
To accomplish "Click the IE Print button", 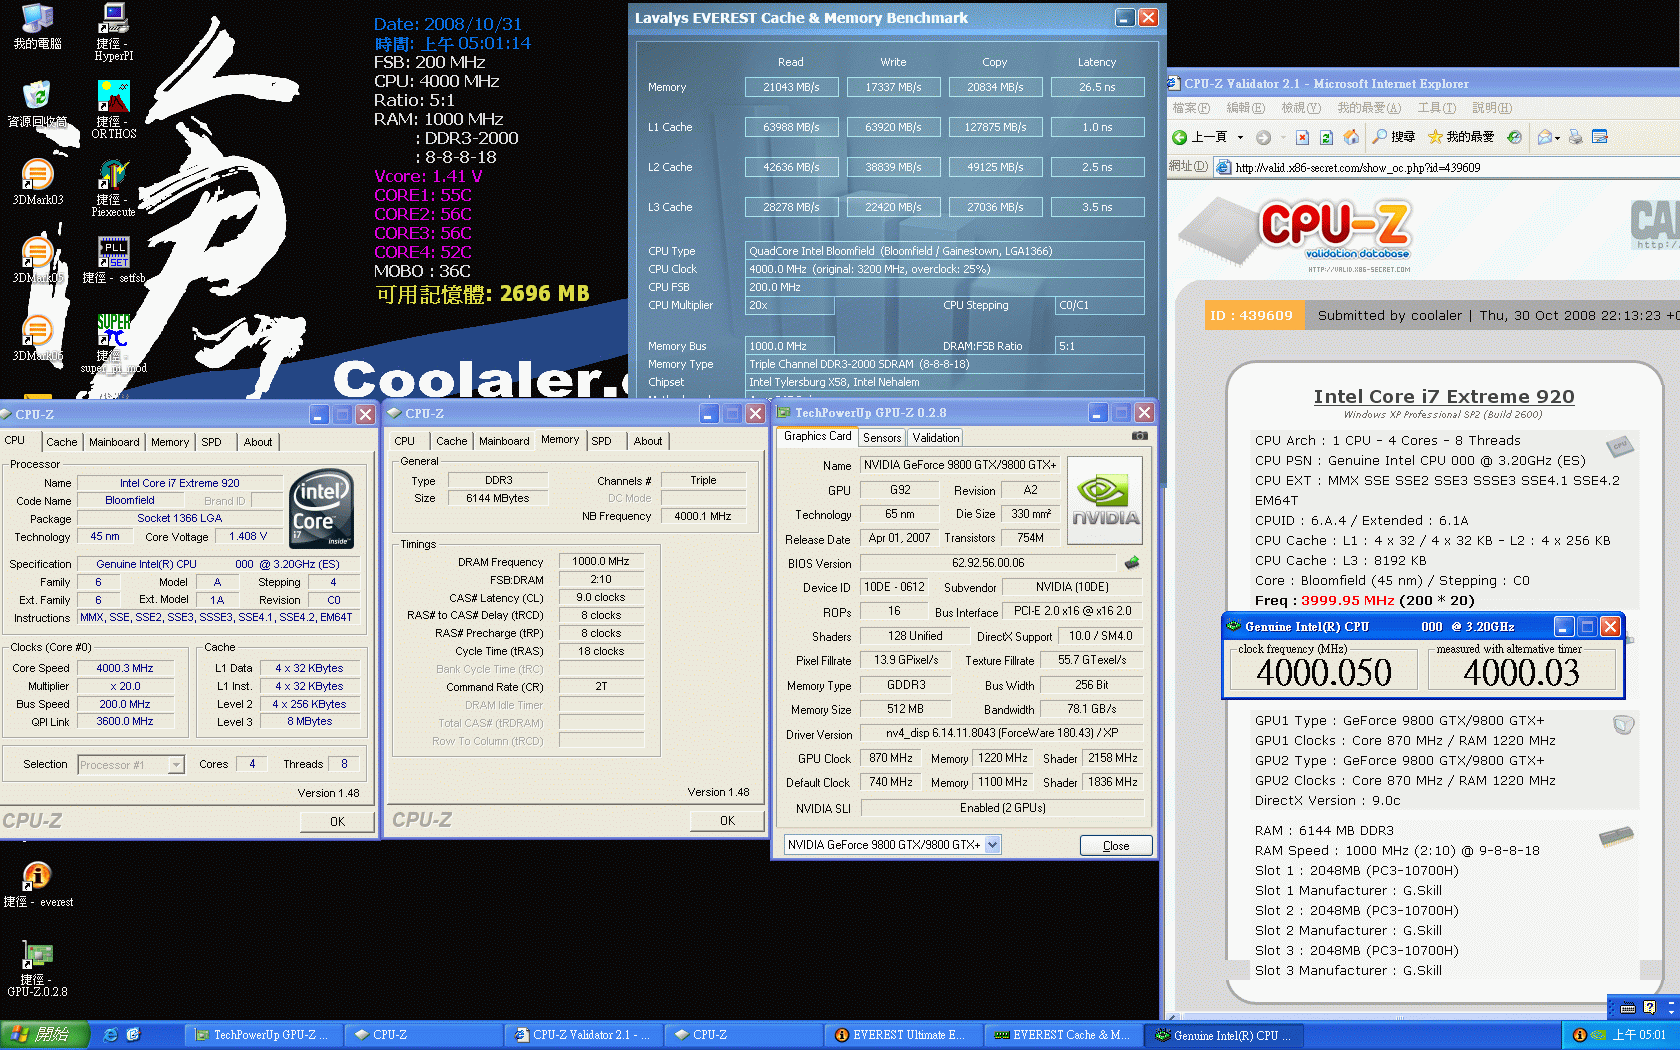I will pos(1576,137).
